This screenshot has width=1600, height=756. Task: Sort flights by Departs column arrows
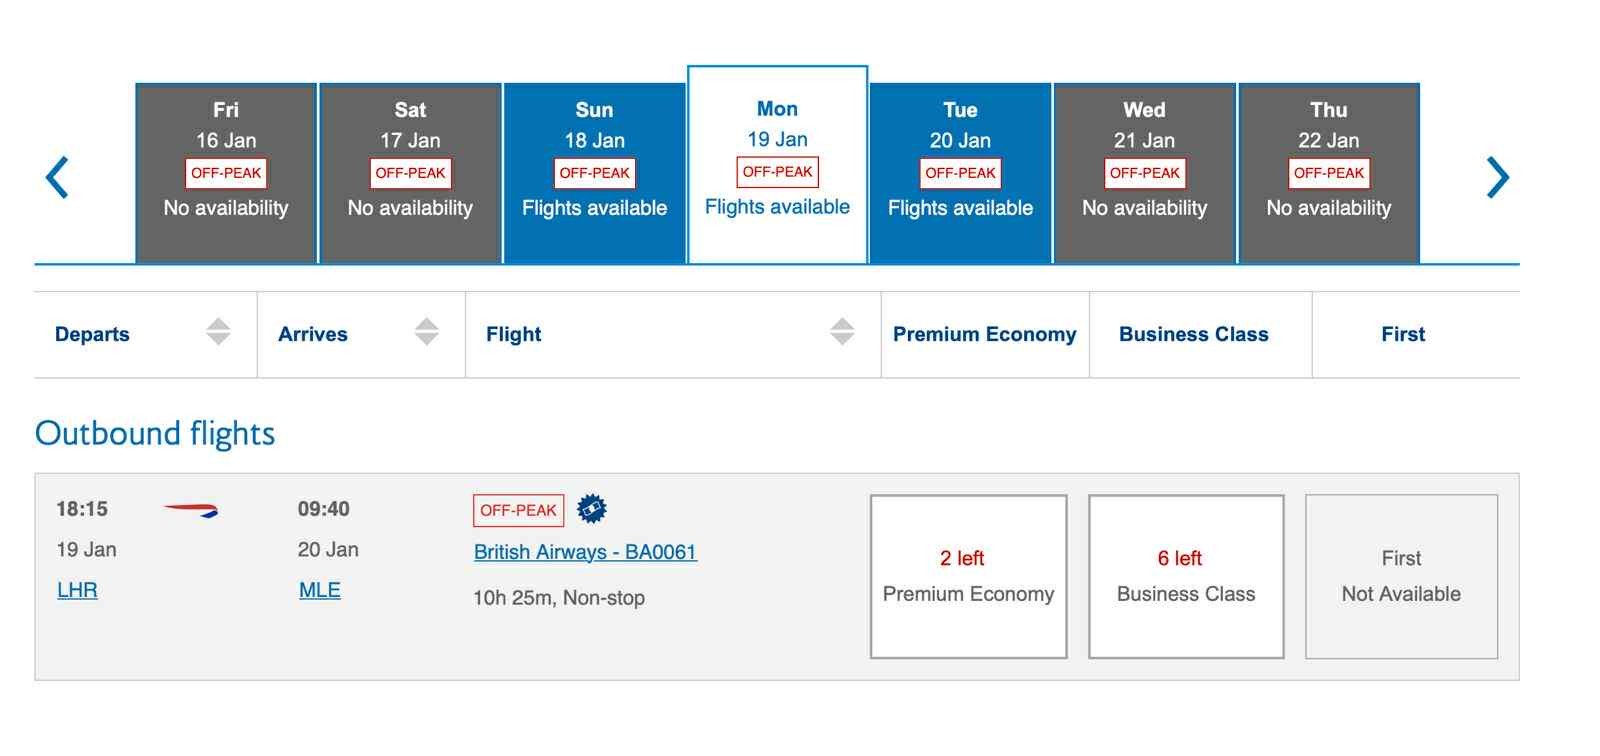click(x=218, y=332)
